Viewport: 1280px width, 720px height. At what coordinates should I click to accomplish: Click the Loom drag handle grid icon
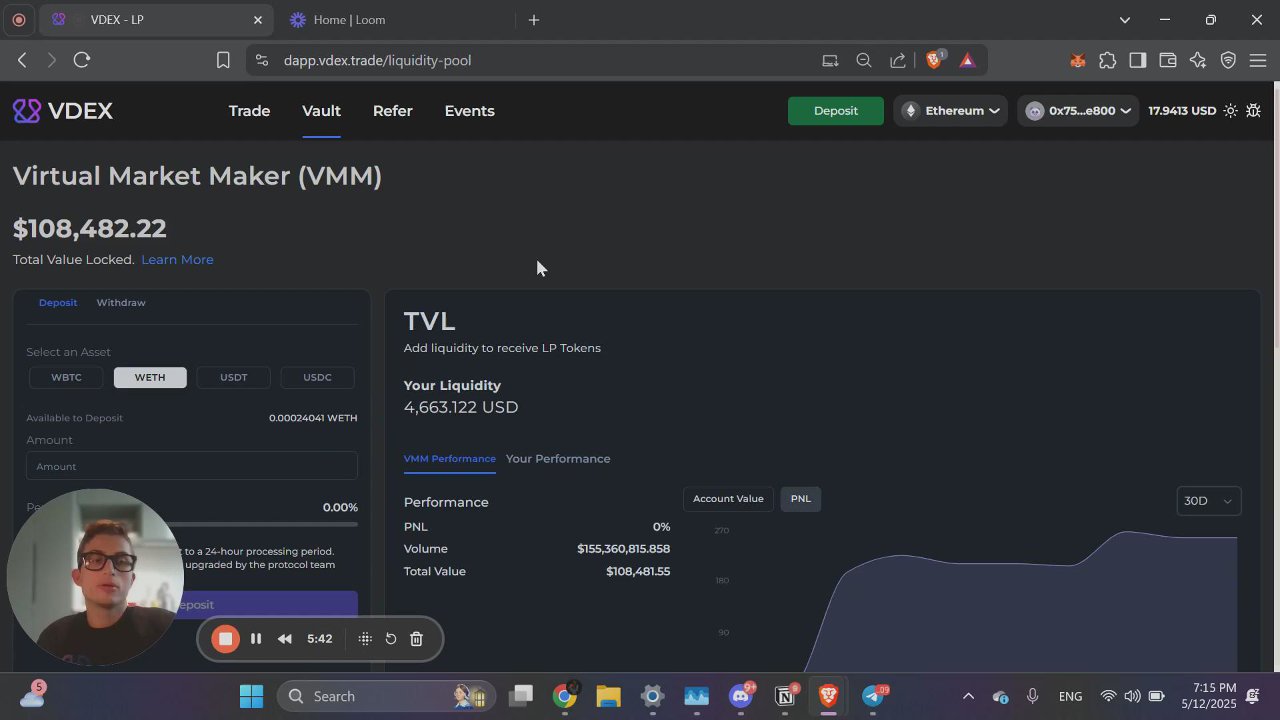pyautogui.click(x=365, y=639)
